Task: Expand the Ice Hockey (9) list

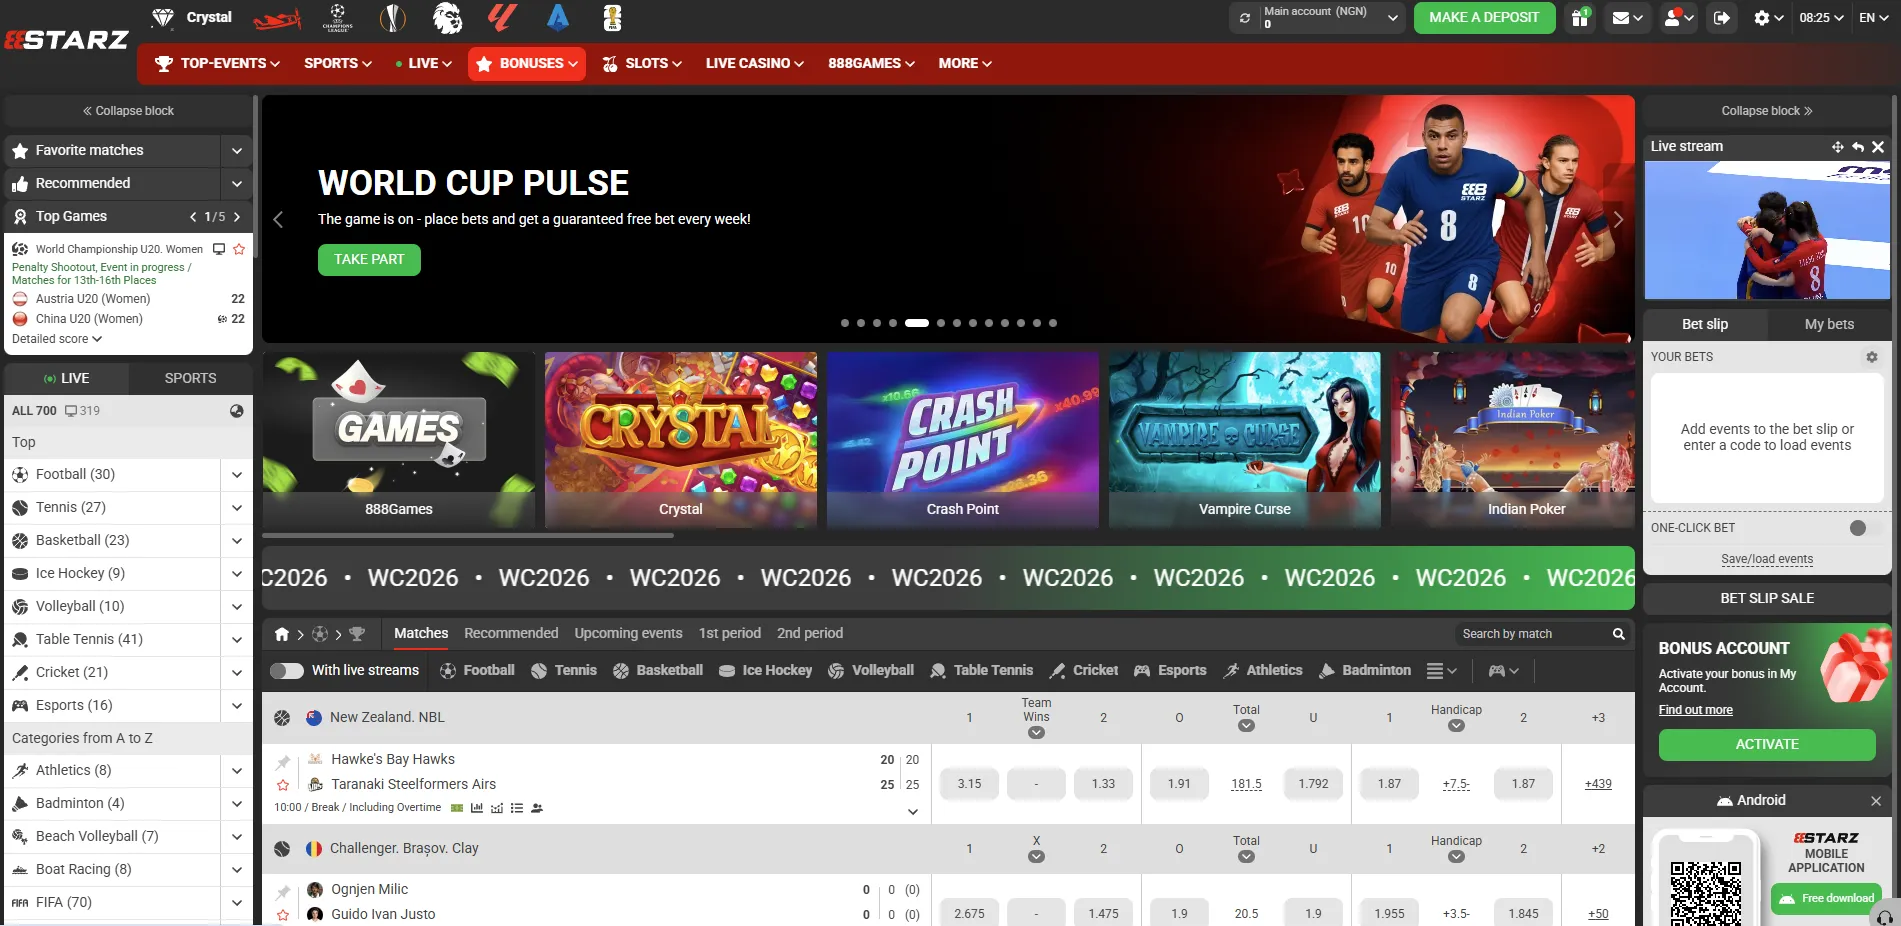Action: (237, 574)
